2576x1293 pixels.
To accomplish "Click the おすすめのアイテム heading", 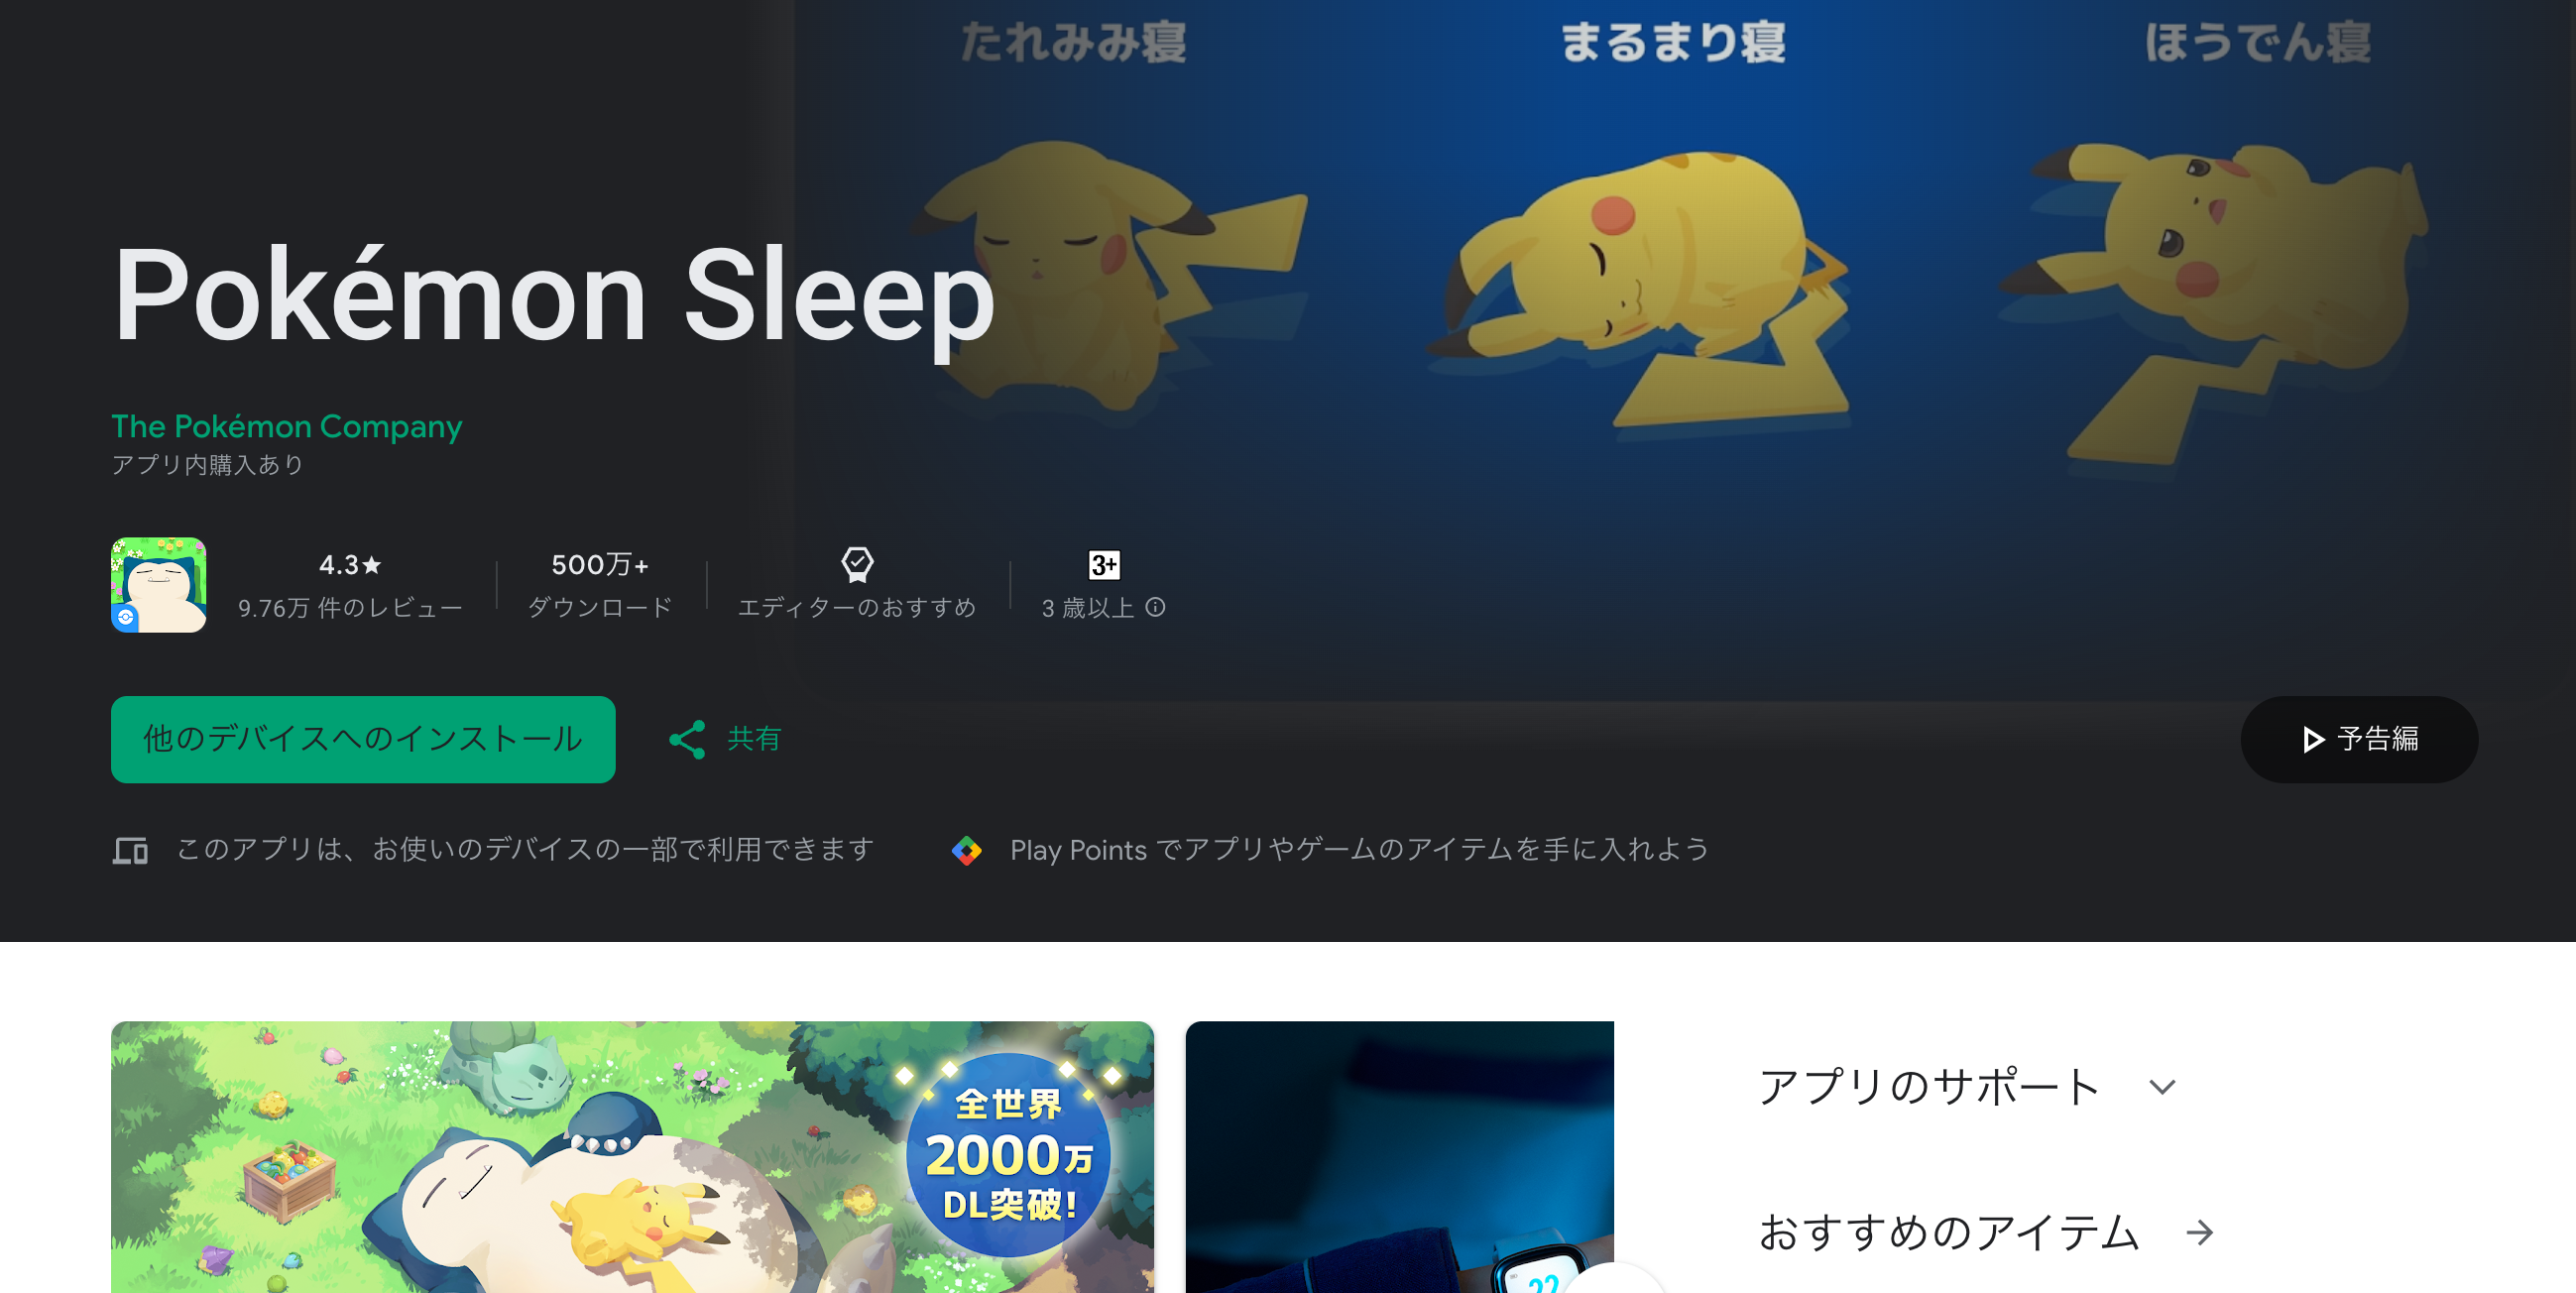I will pyautogui.click(x=1949, y=1232).
